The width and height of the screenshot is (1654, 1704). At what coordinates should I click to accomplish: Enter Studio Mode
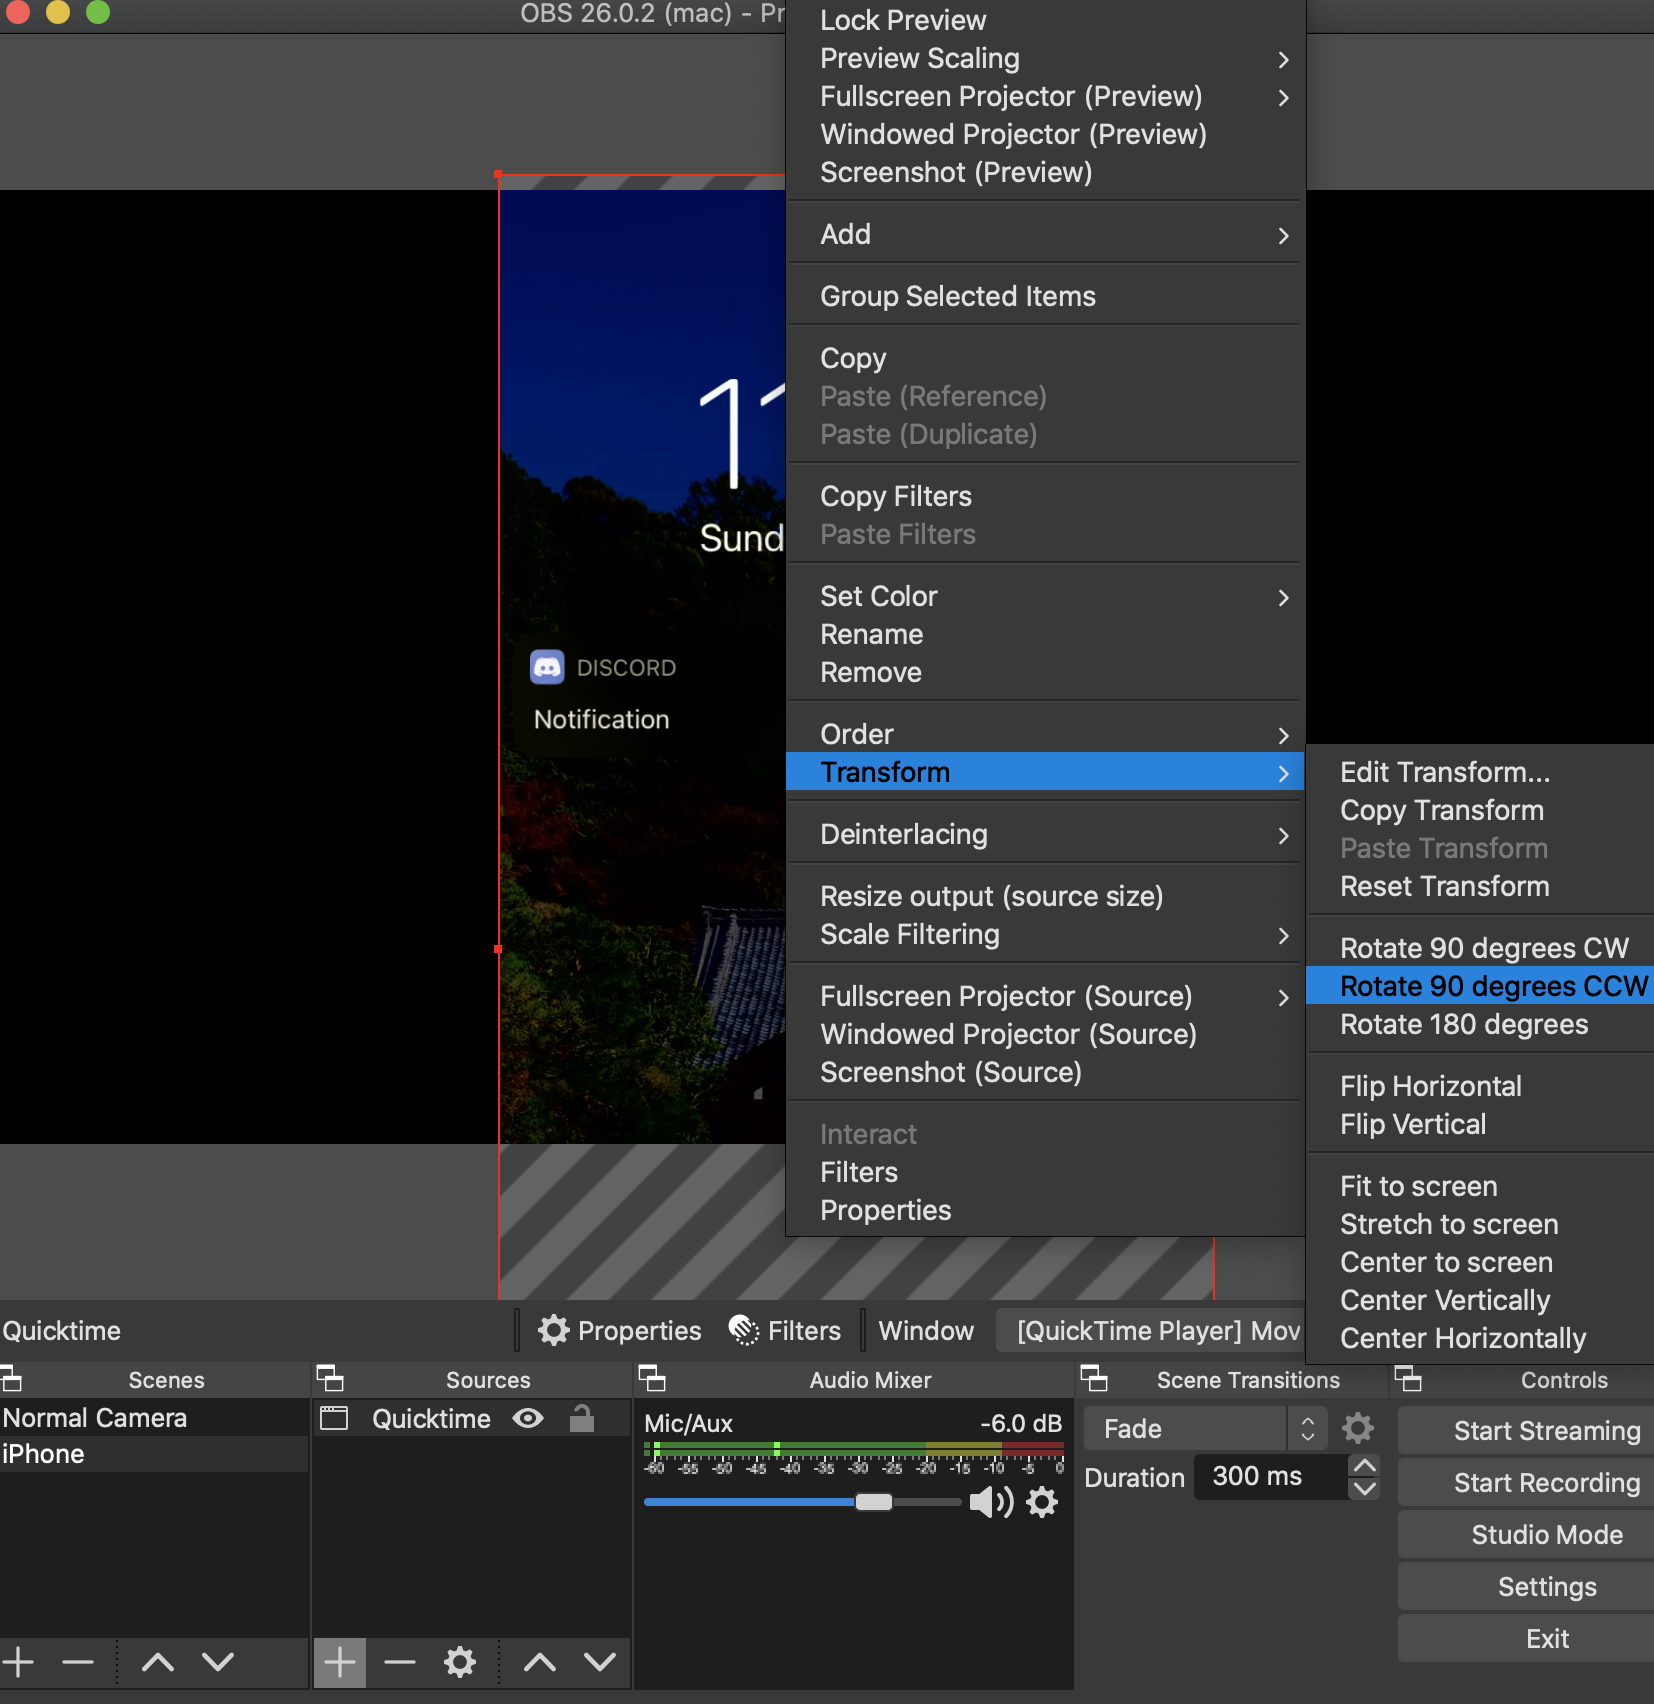coord(1526,1534)
